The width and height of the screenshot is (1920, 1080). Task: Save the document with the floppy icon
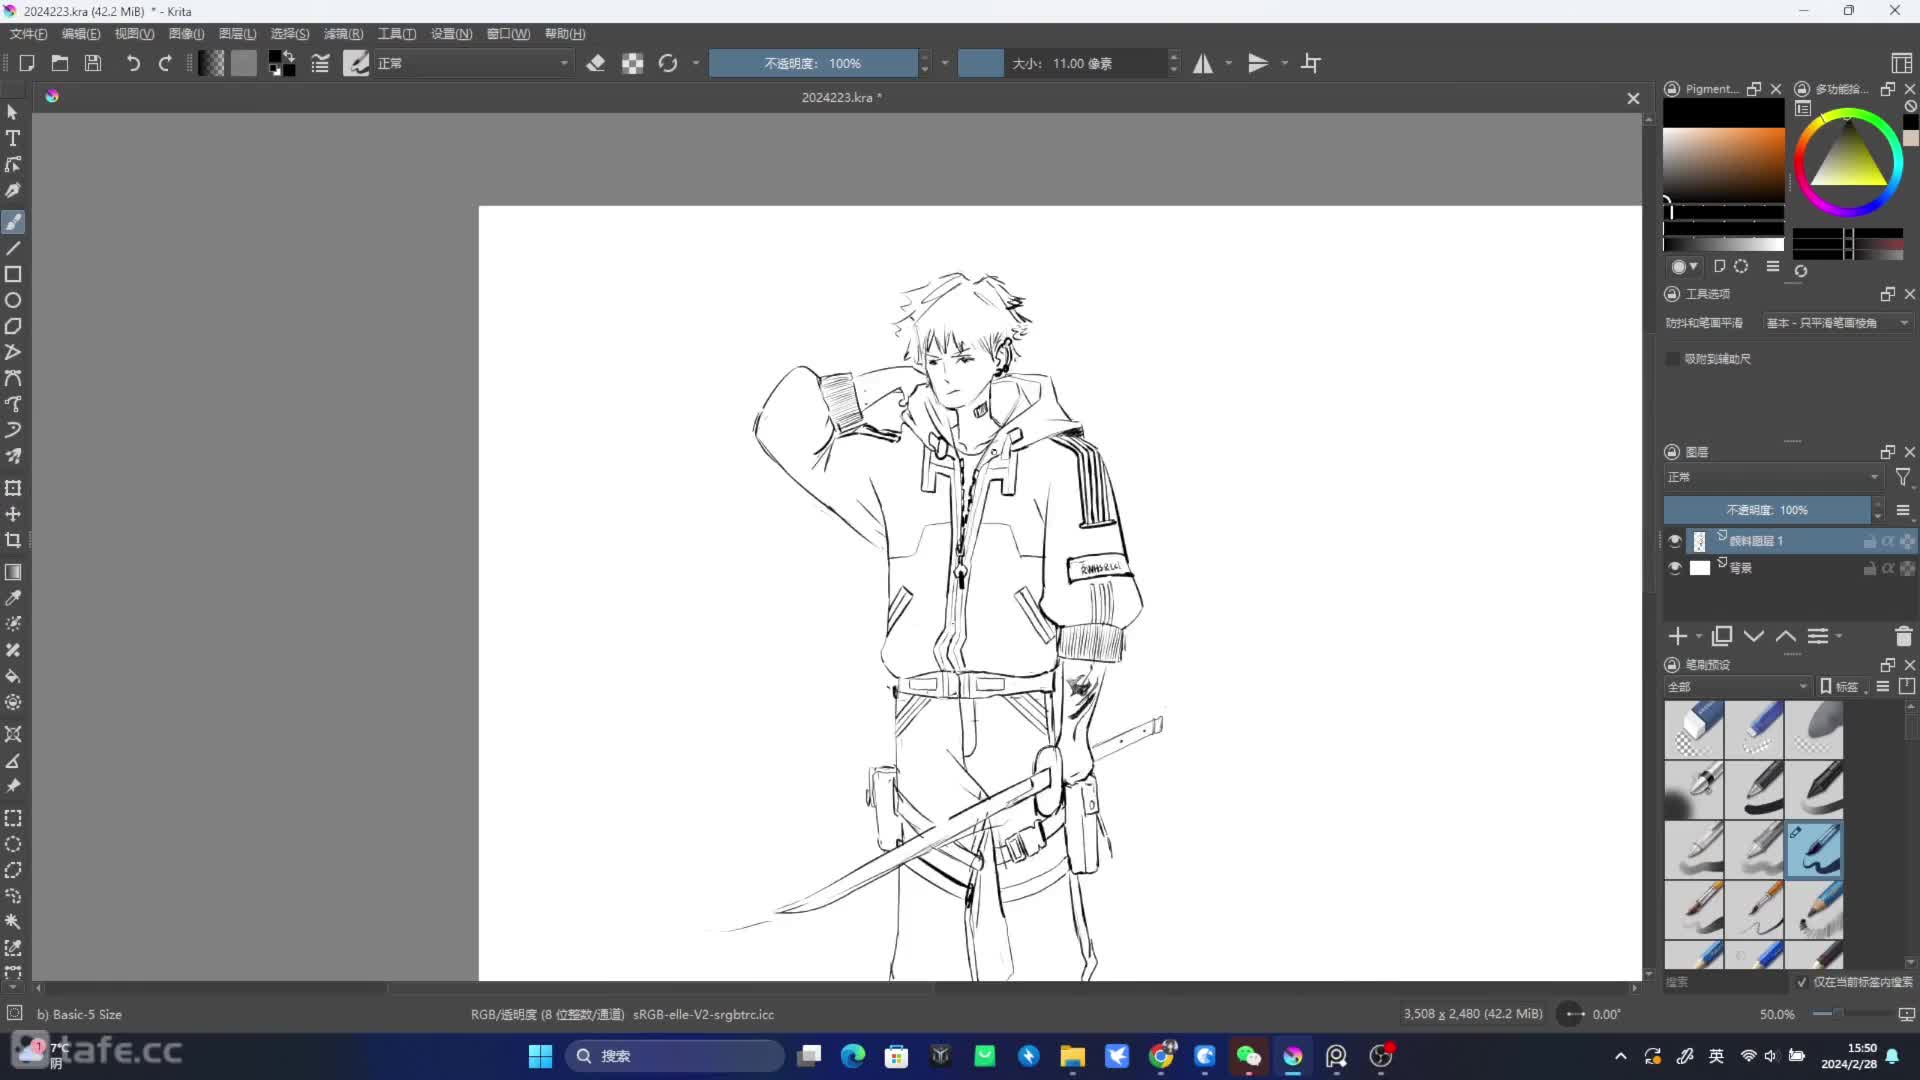pos(93,63)
